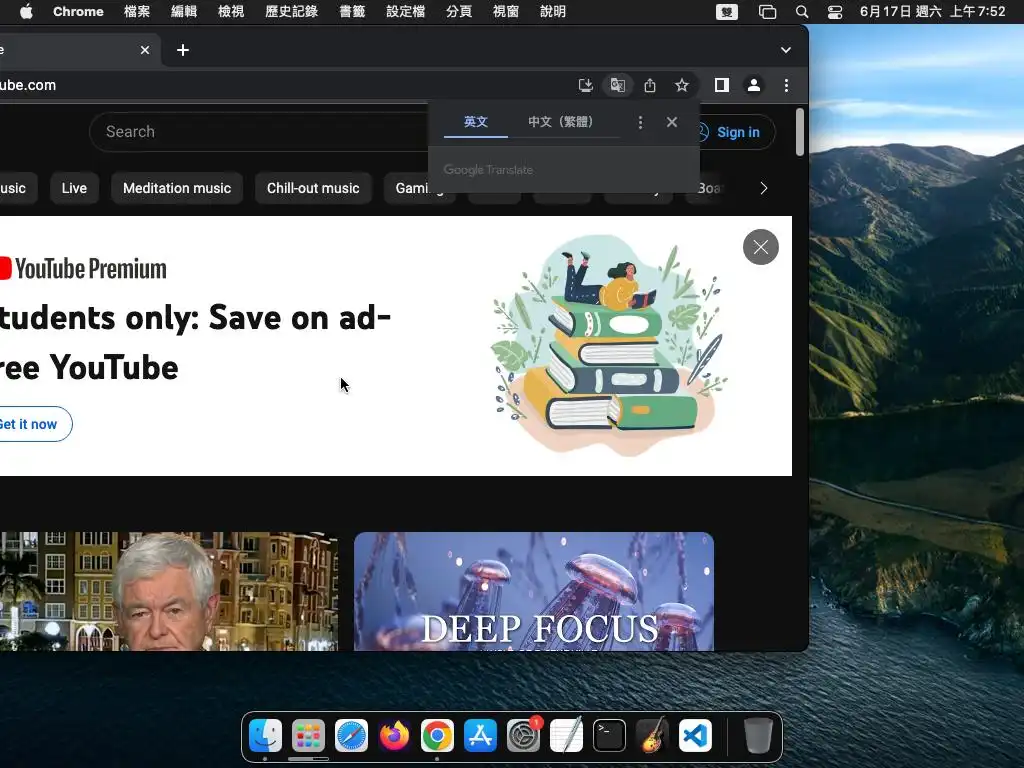Image resolution: width=1024 pixels, height=768 pixels.
Task: Expand the tab search chevron
Action: coord(786,50)
